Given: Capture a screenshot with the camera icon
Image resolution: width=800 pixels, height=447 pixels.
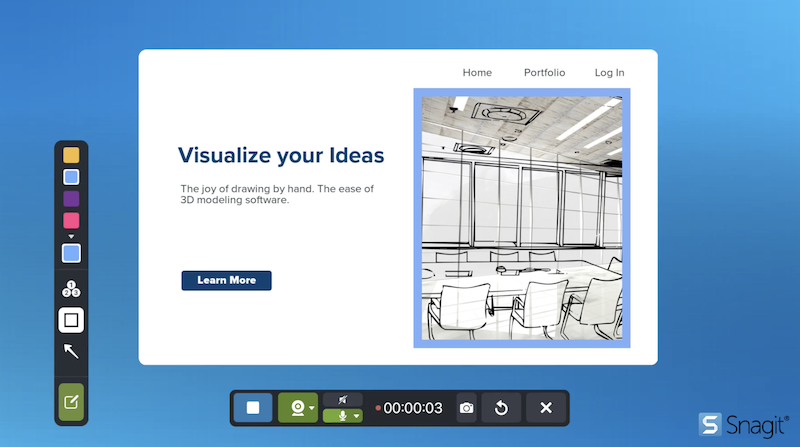Looking at the screenshot, I should (x=466, y=408).
